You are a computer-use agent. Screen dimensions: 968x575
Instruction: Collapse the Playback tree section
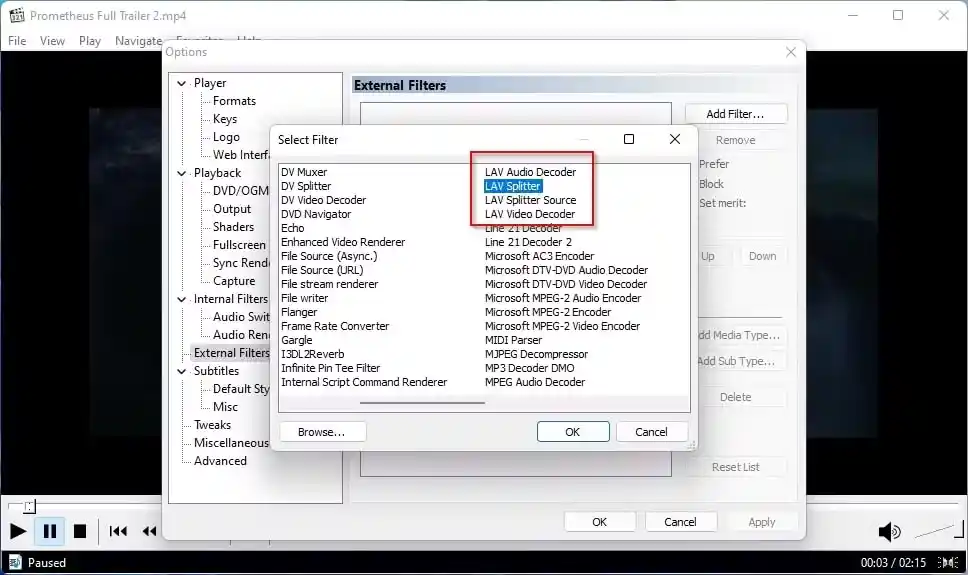pos(181,173)
